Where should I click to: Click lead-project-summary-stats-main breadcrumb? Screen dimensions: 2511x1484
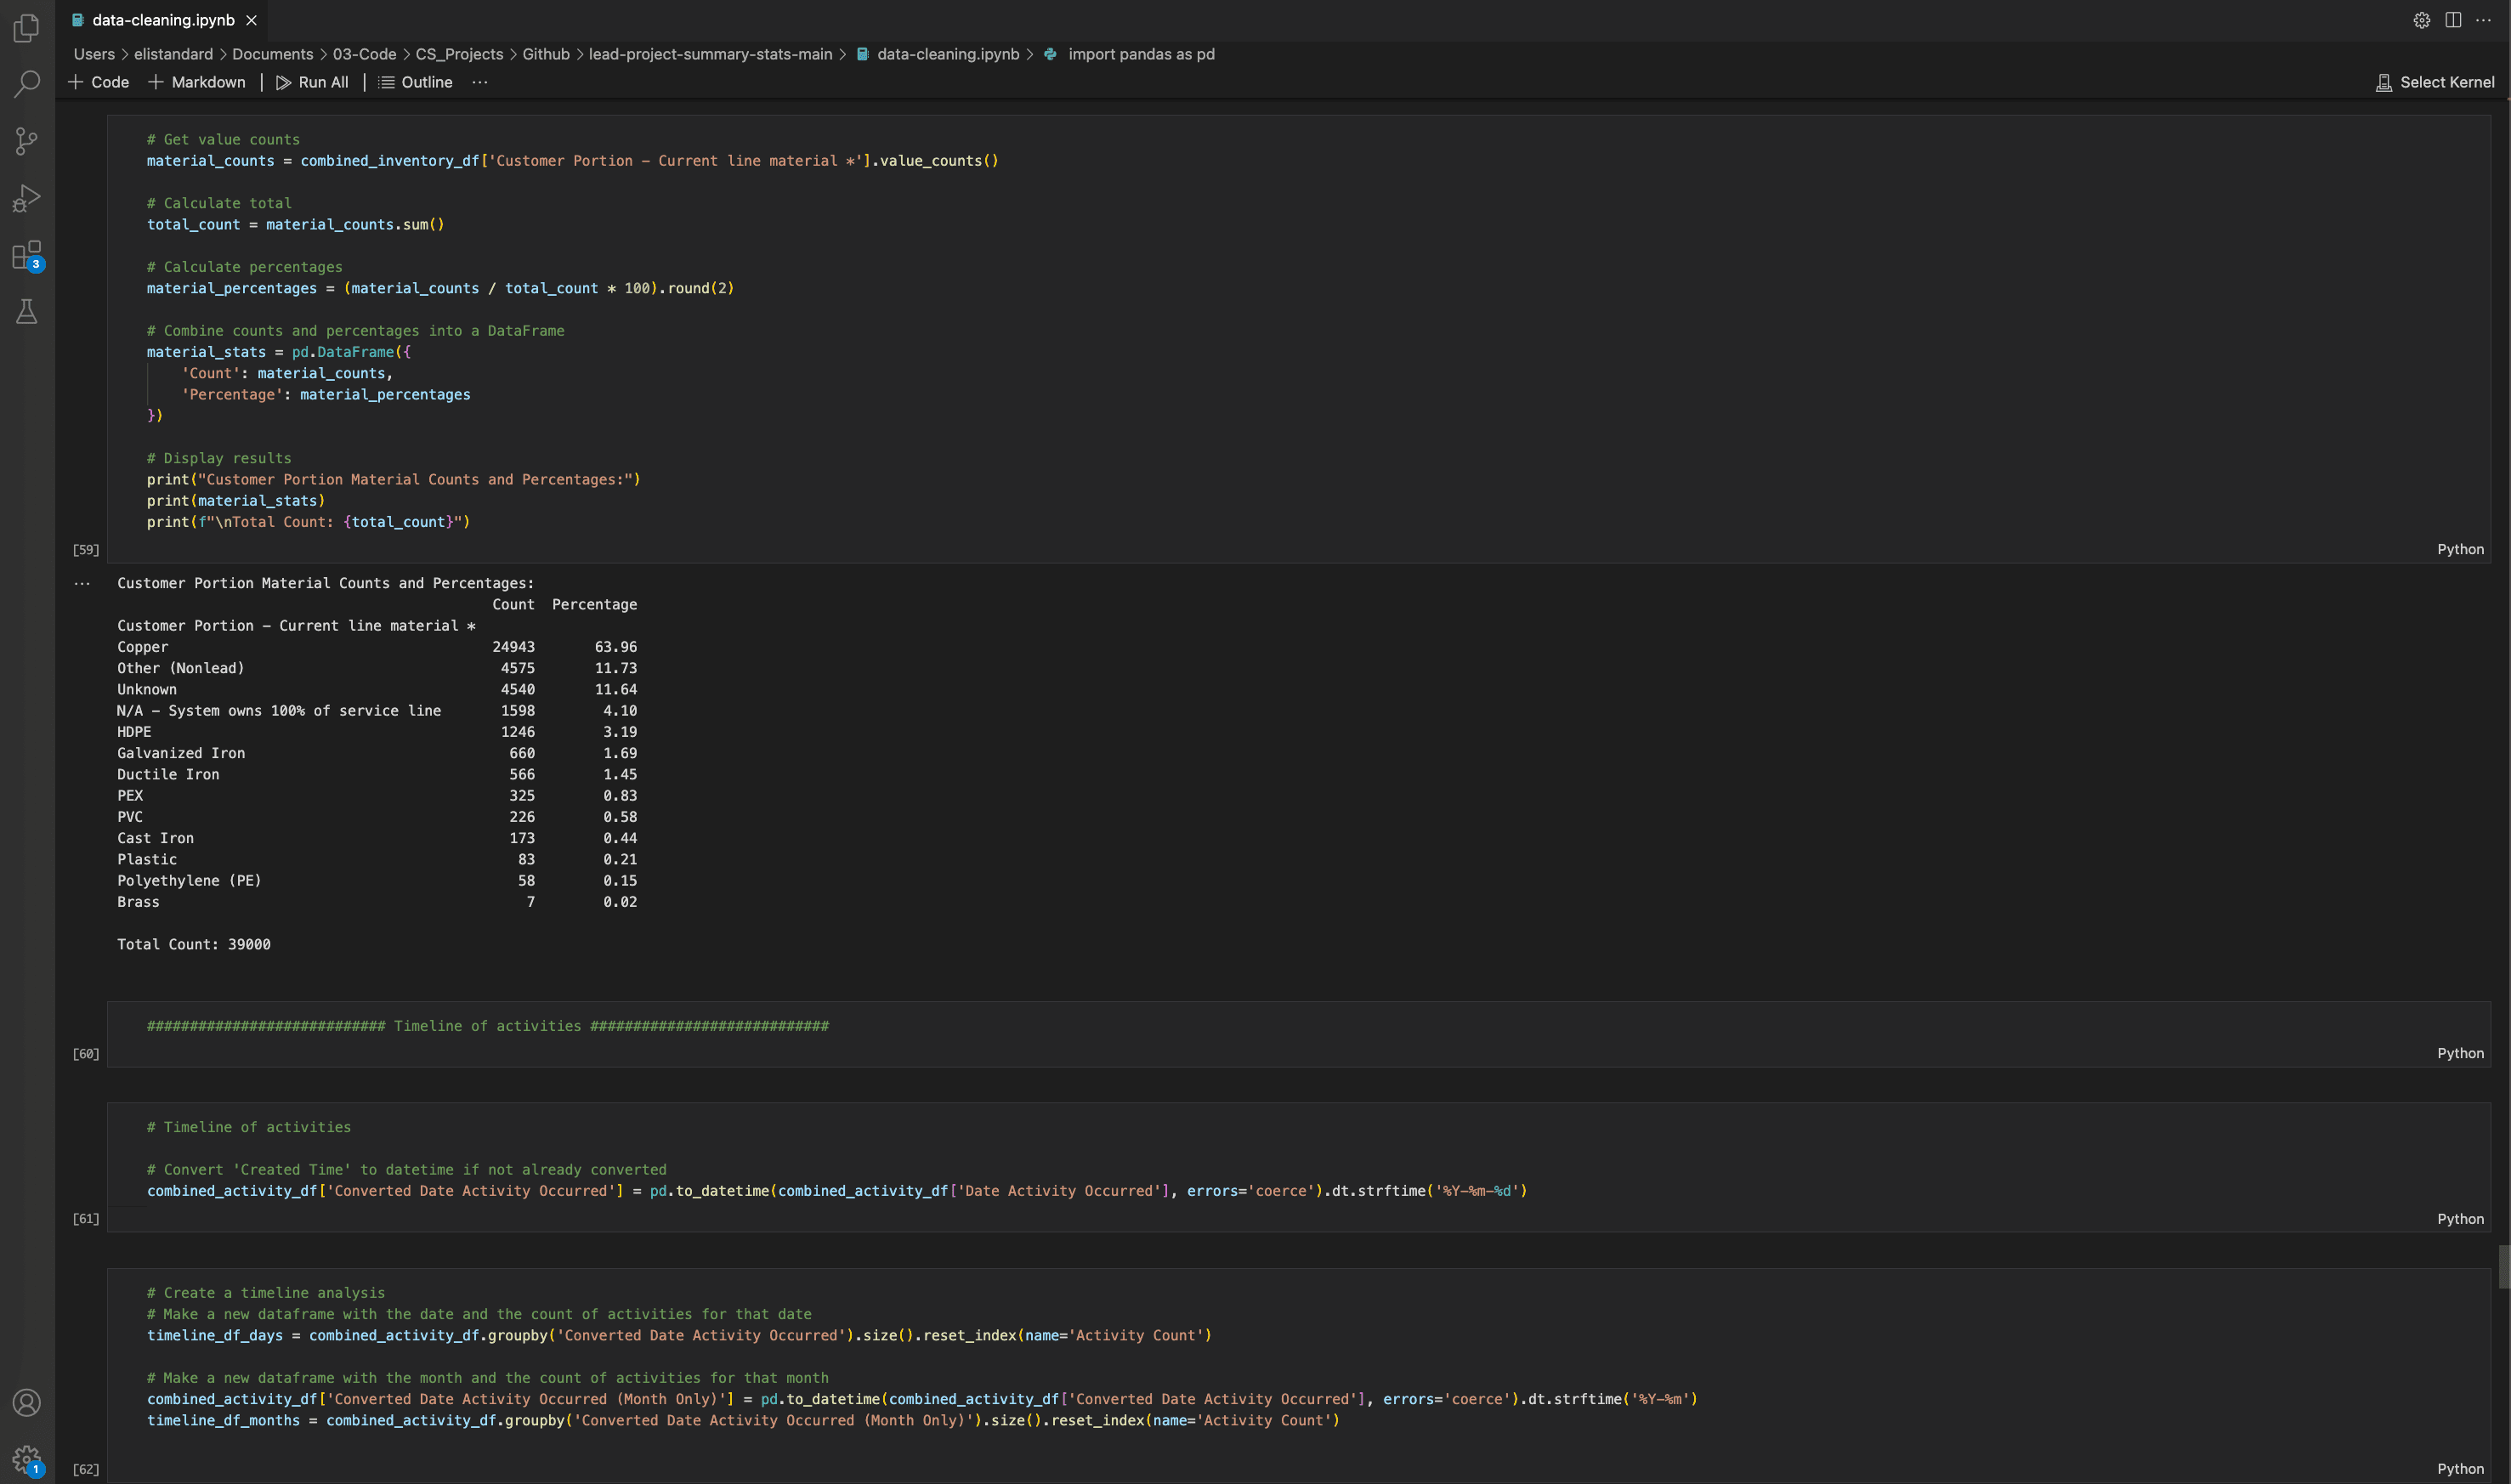(x=710, y=54)
